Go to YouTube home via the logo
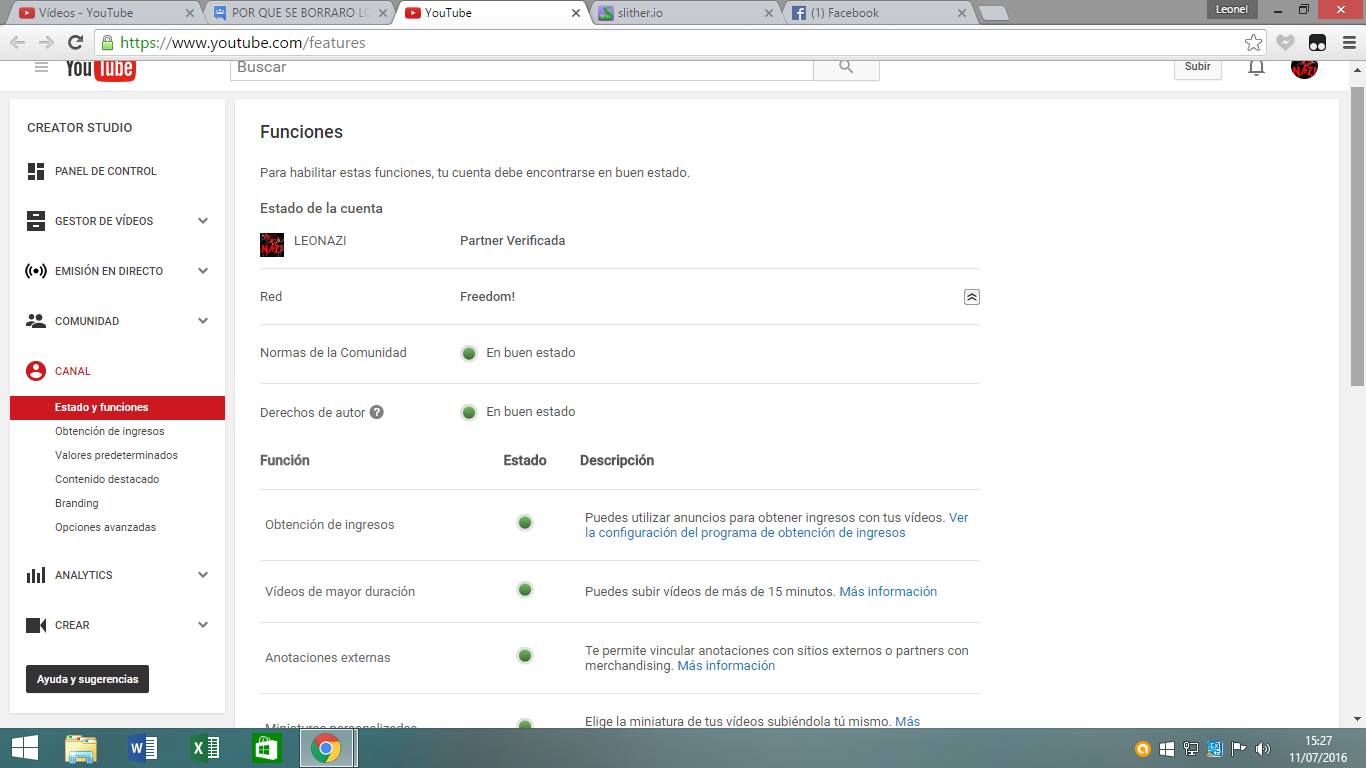The height and width of the screenshot is (768, 1366). pyautogui.click(x=100, y=69)
